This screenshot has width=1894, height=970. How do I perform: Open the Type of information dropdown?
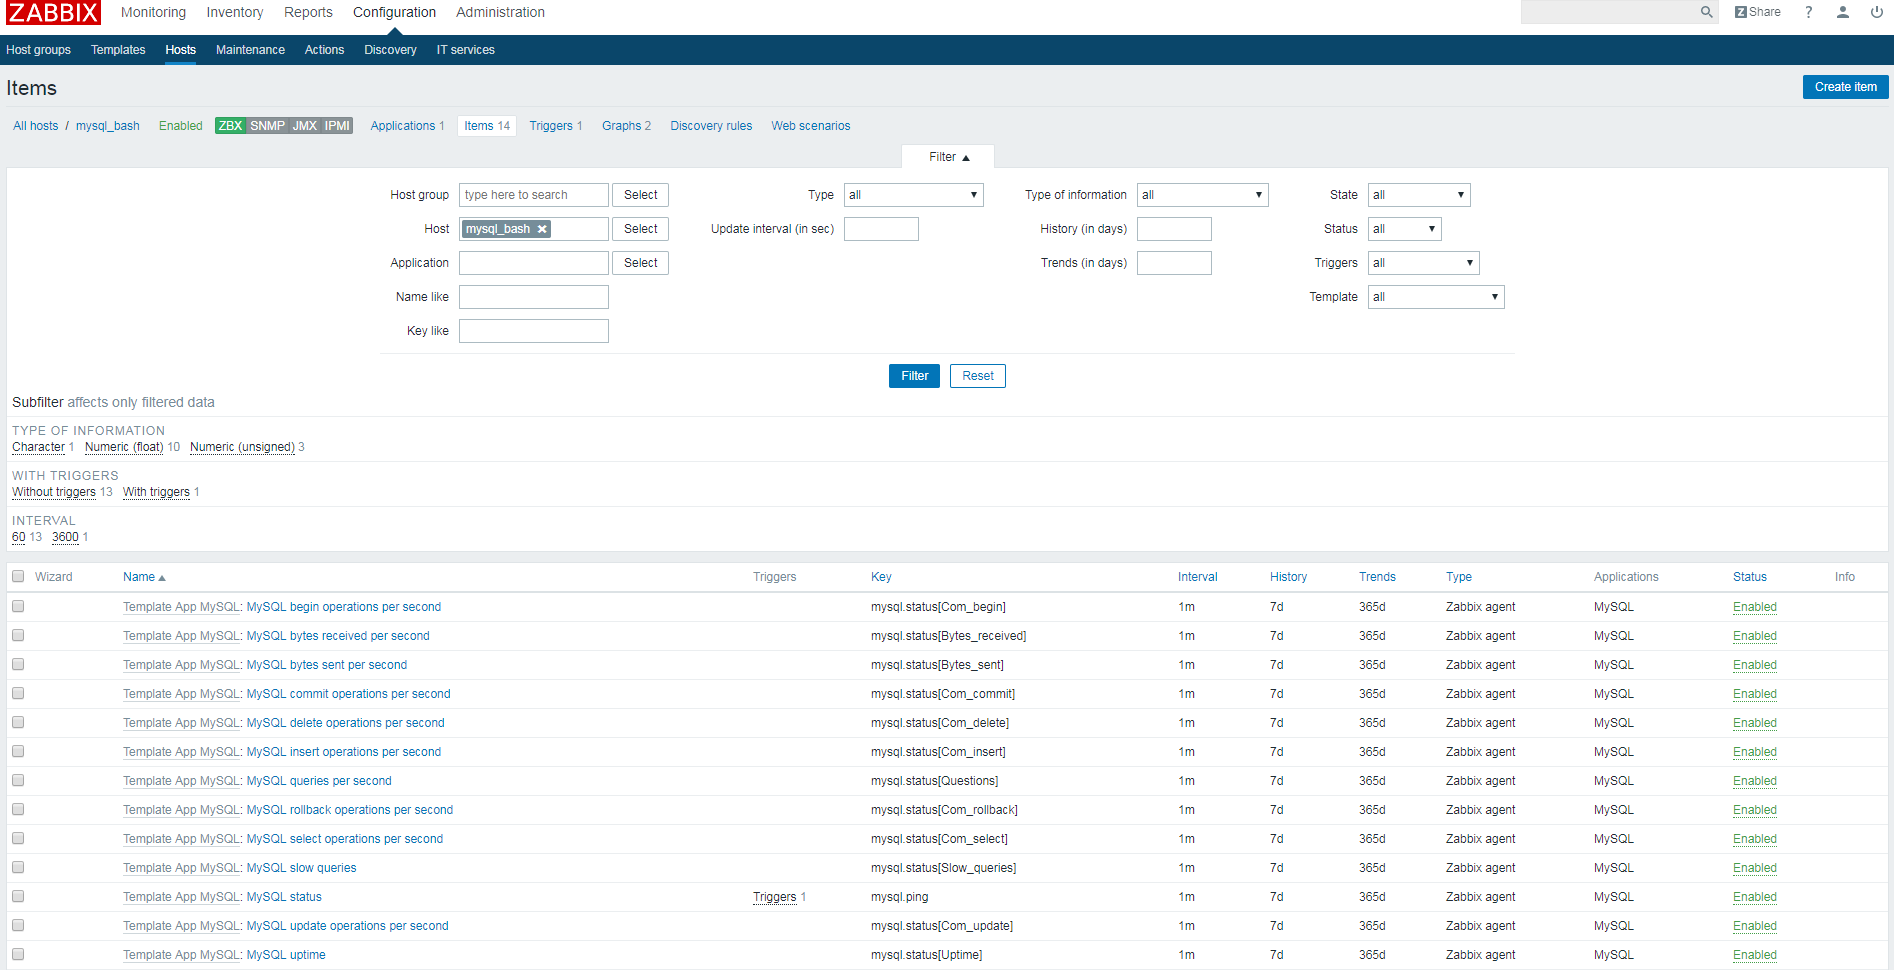(x=1202, y=195)
